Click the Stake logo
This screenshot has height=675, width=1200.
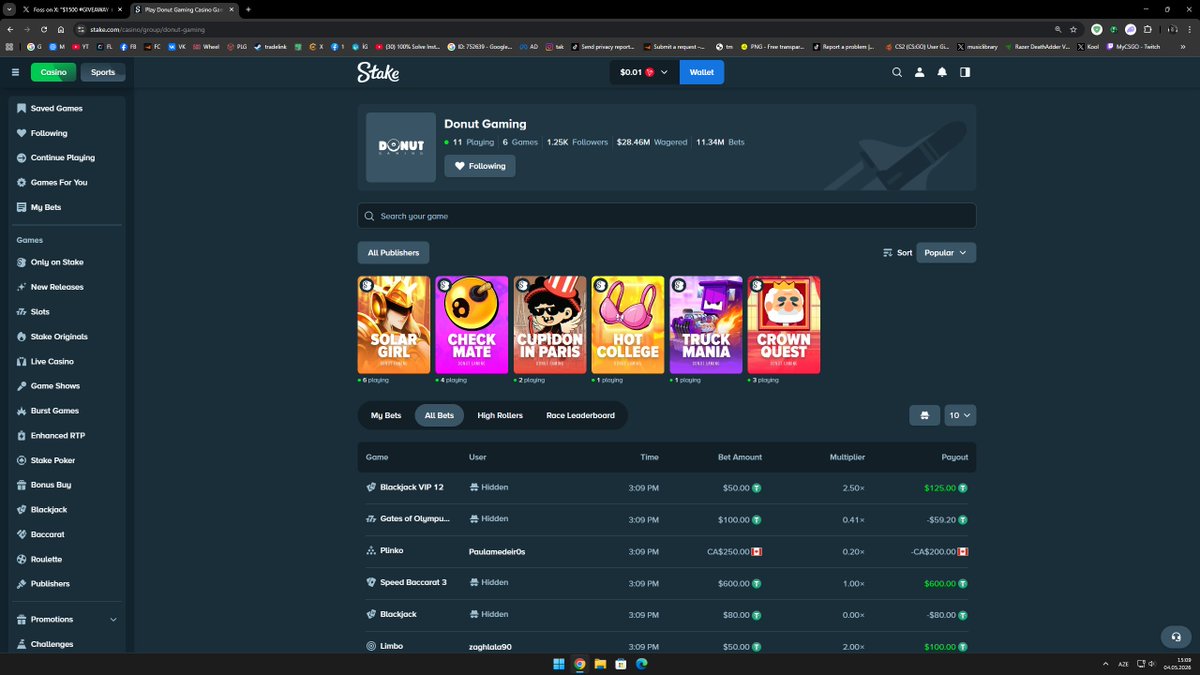click(378, 72)
